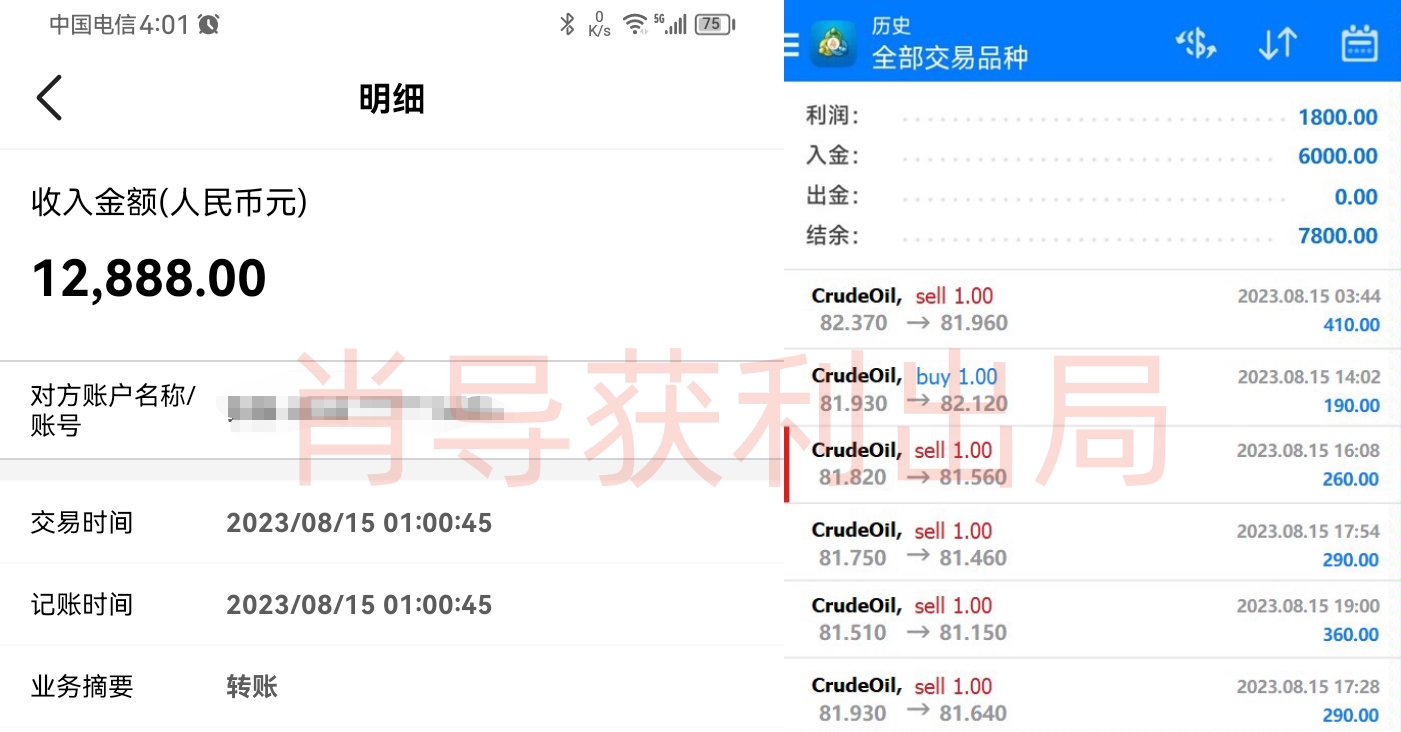Image resolution: width=1401 pixels, height=732 pixels.
Task: Open the CrudeOil trade with 360.00 profit
Action: (x=1092, y=619)
